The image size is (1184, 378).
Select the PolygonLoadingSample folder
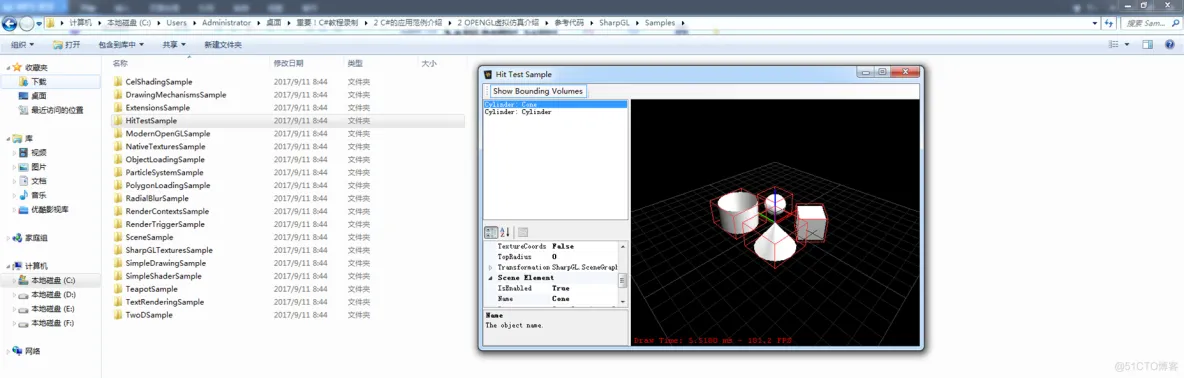[168, 186]
